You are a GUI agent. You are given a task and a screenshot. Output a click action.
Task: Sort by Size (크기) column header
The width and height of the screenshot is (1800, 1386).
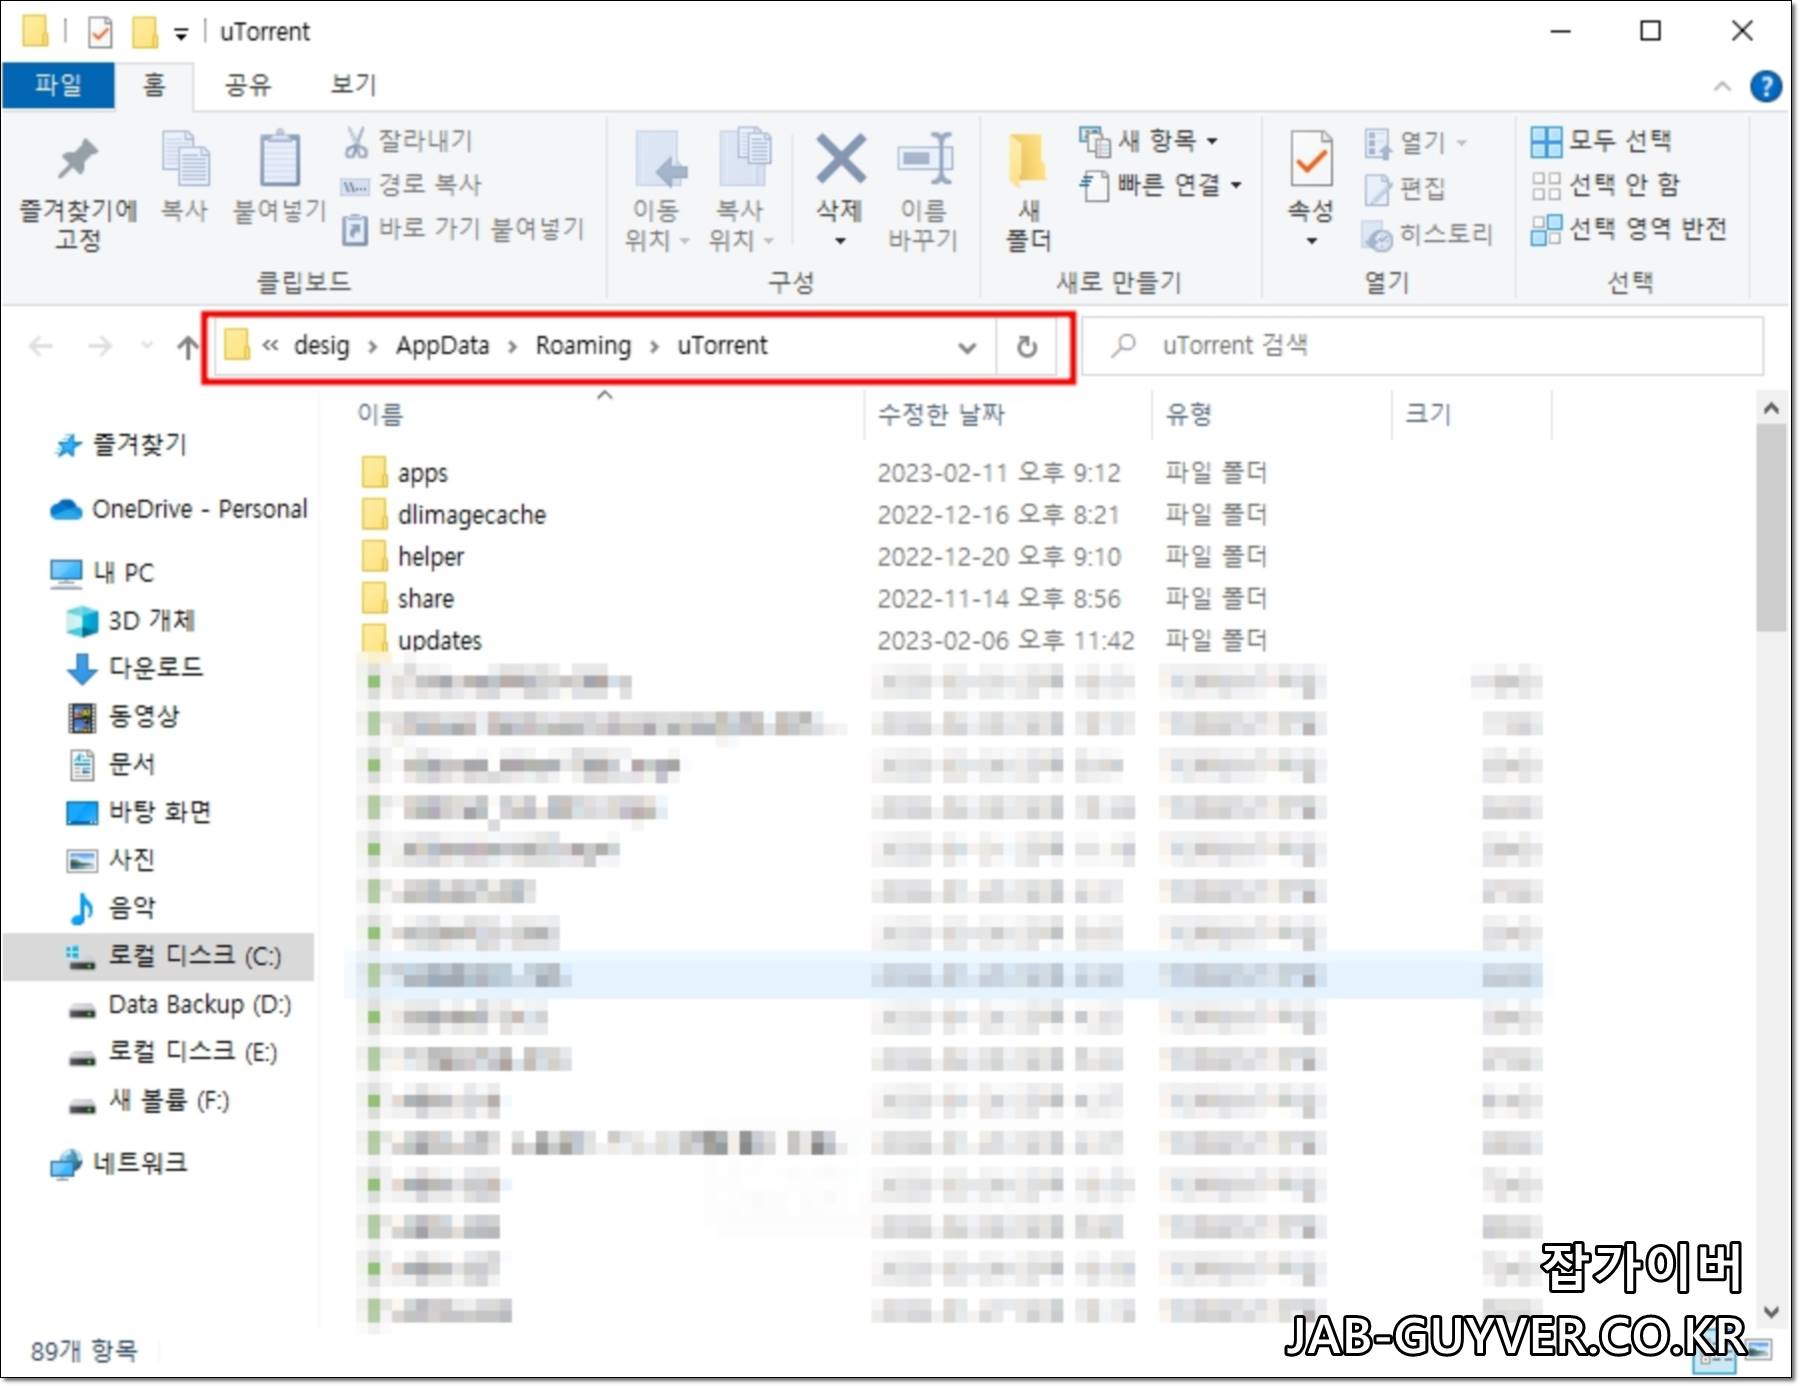coord(1427,414)
